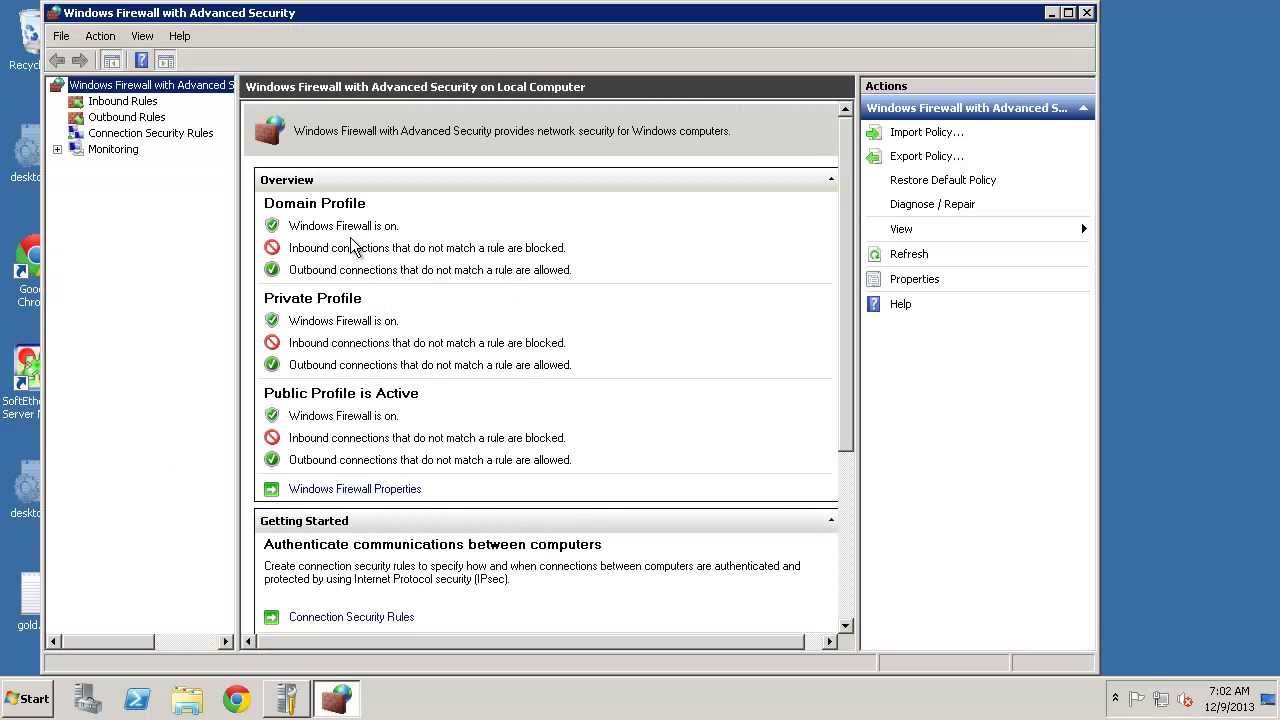Click the Properties icon in Actions pane
This screenshot has width=1280, height=720.
pos(874,279)
